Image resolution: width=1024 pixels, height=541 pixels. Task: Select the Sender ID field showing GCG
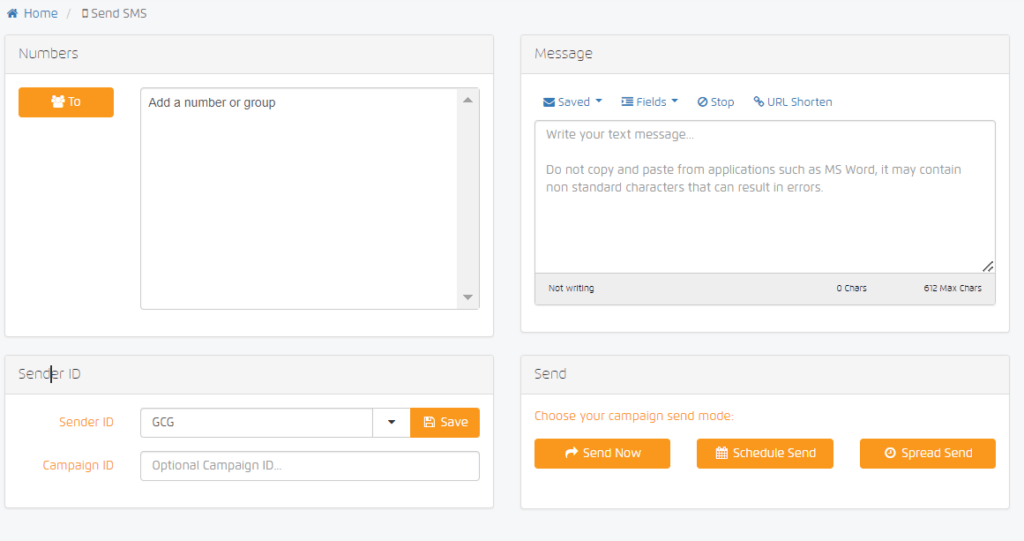coord(257,422)
